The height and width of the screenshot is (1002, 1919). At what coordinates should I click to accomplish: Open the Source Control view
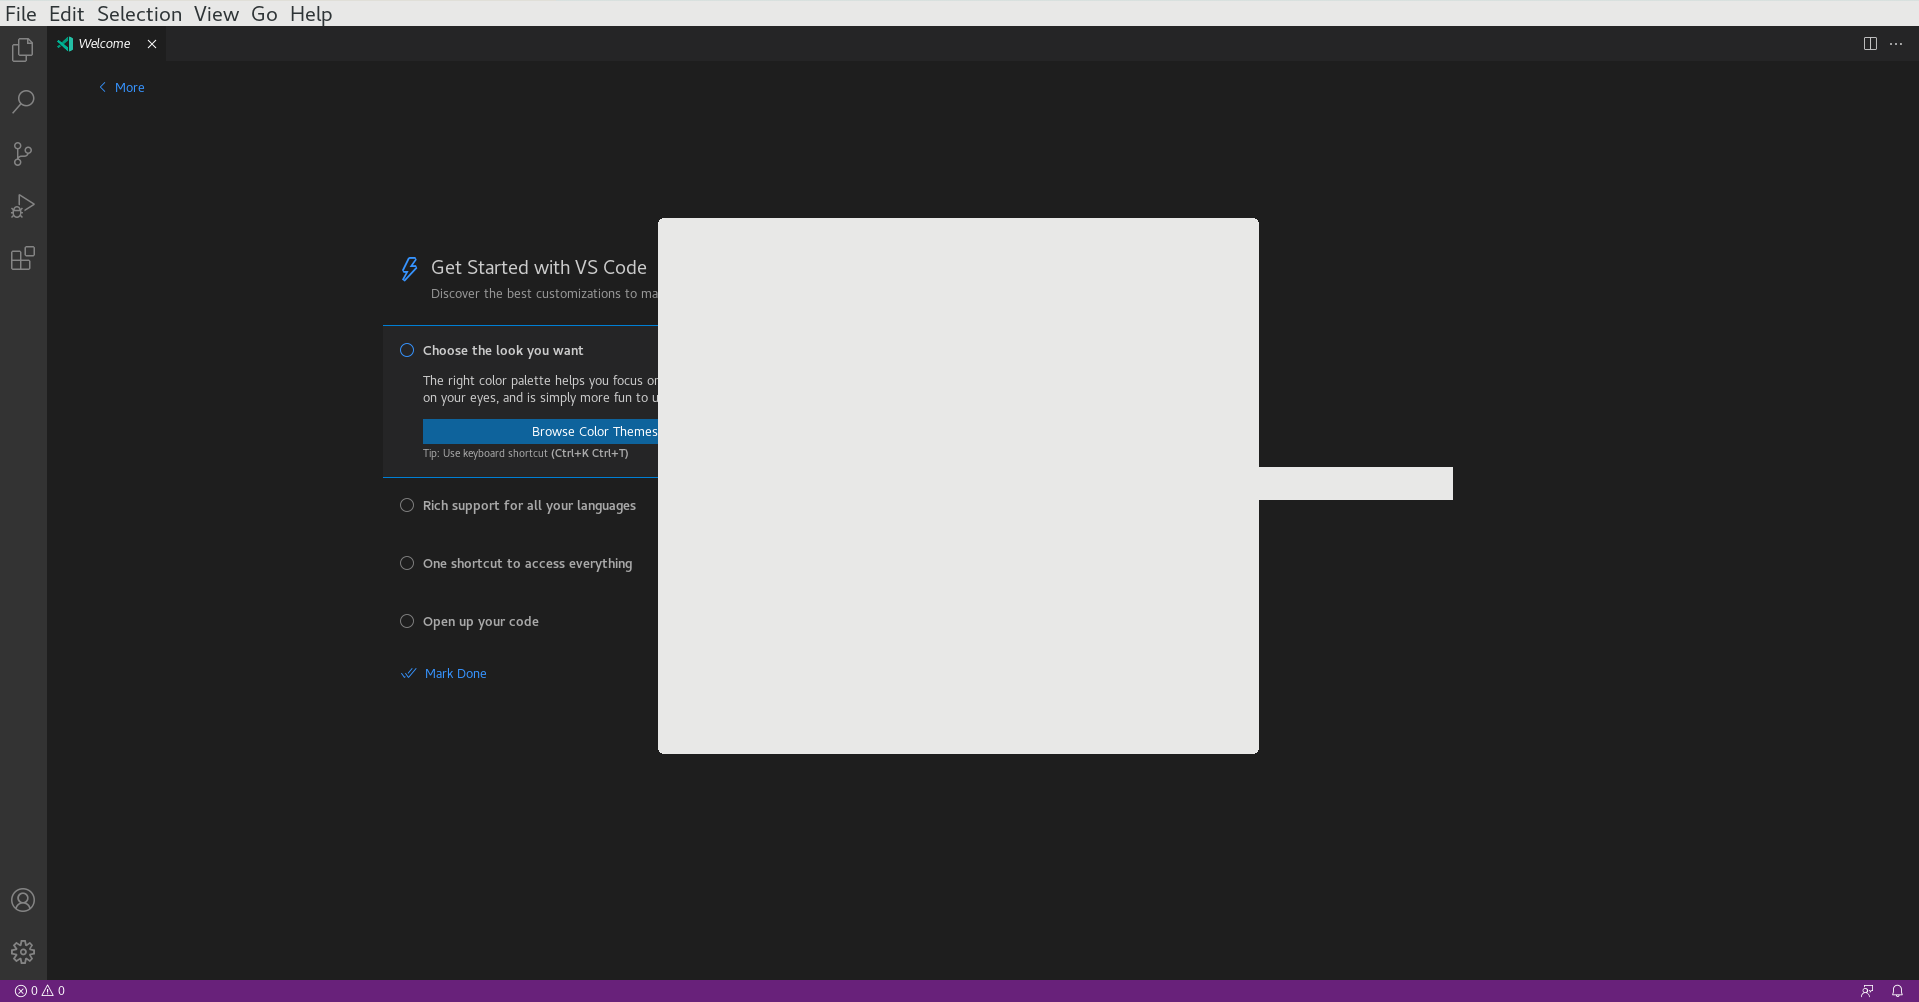click(x=22, y=153)
